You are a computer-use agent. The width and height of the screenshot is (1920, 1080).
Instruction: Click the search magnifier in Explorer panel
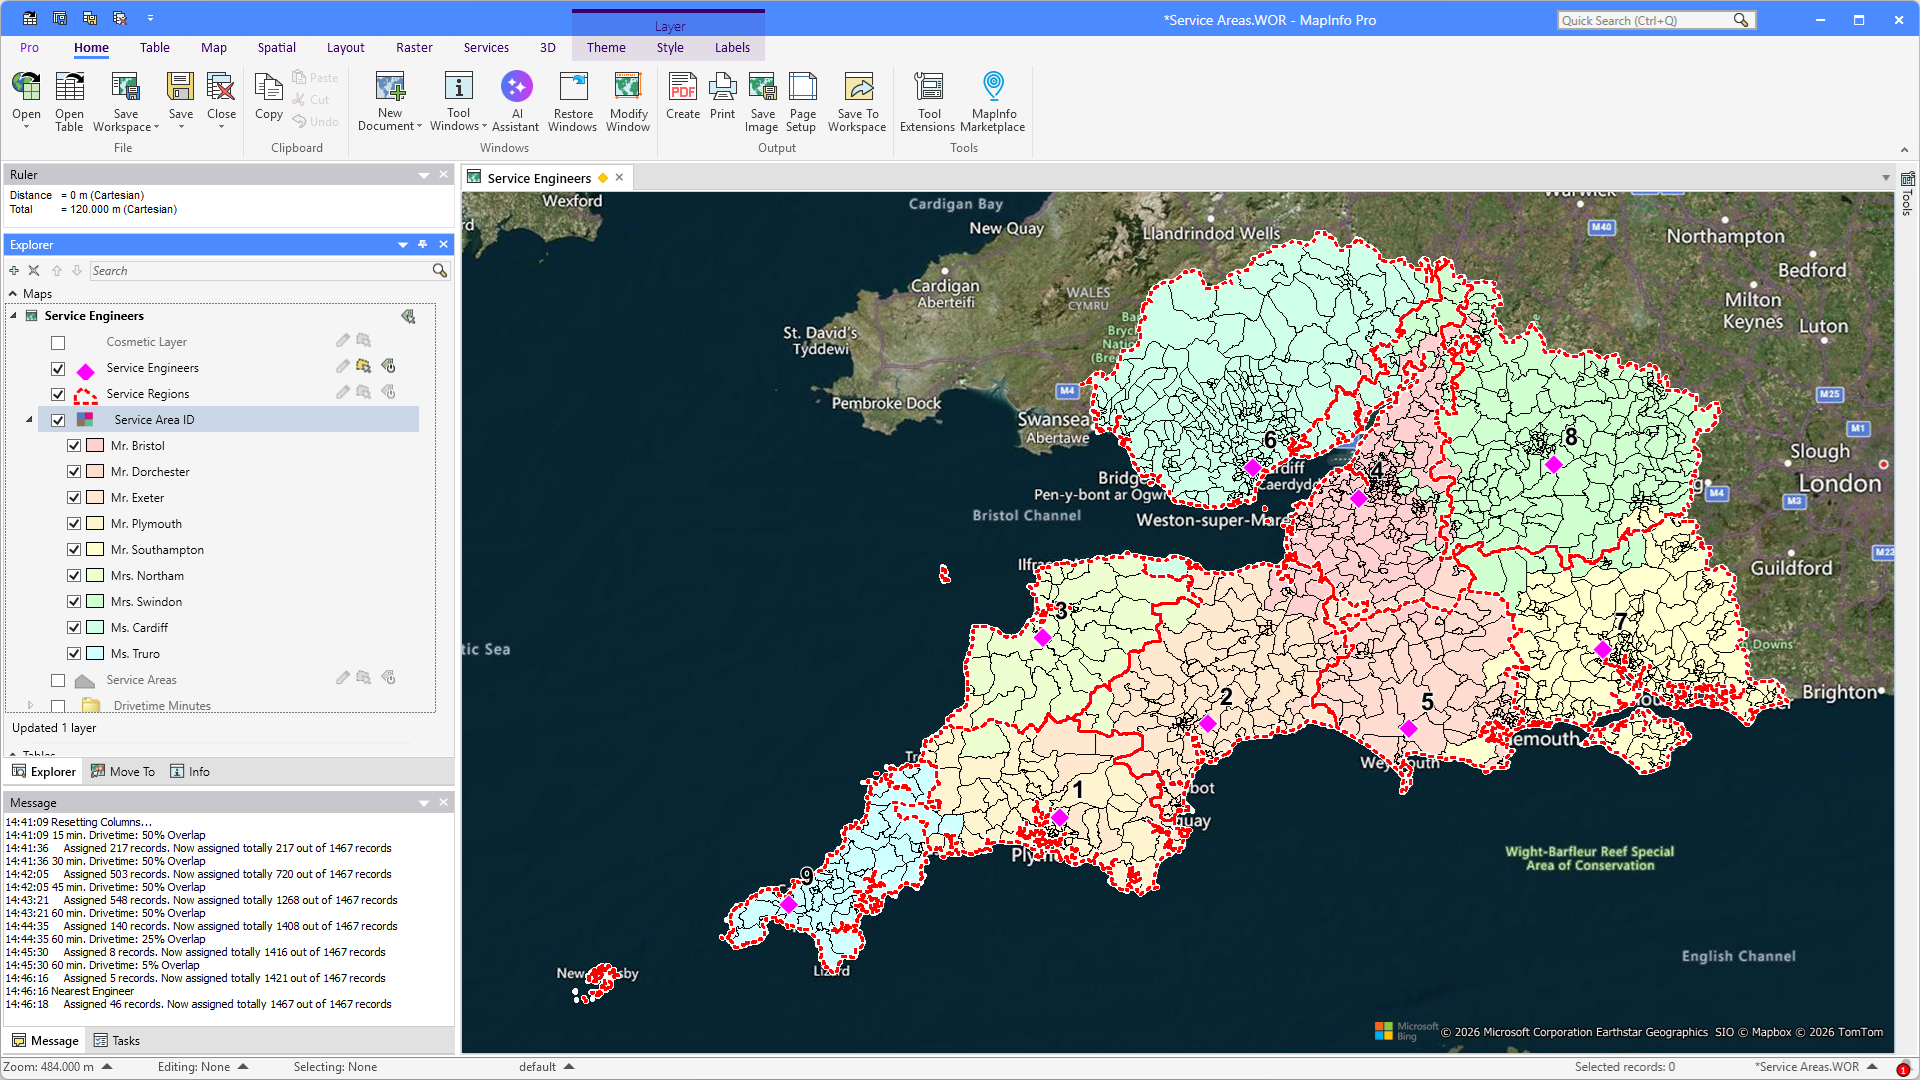(x=439, y=271)
